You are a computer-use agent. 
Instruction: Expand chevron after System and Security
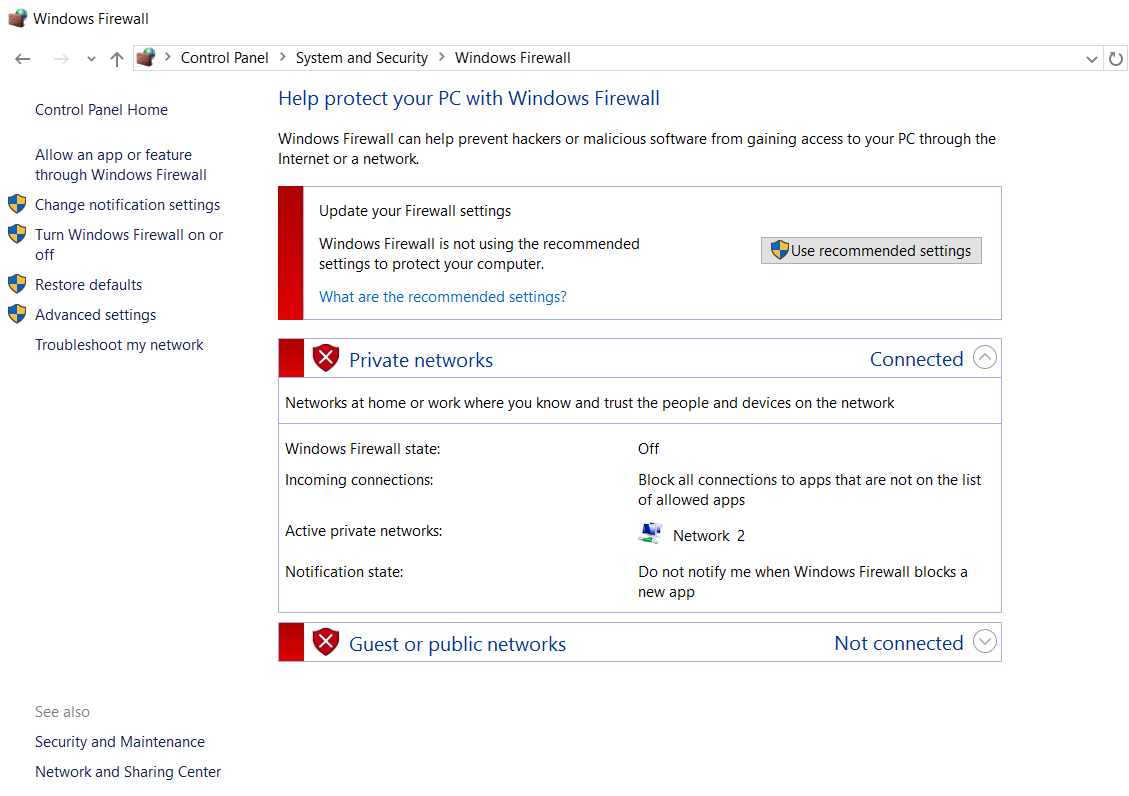pyautogui.click(x=441, y=58)
